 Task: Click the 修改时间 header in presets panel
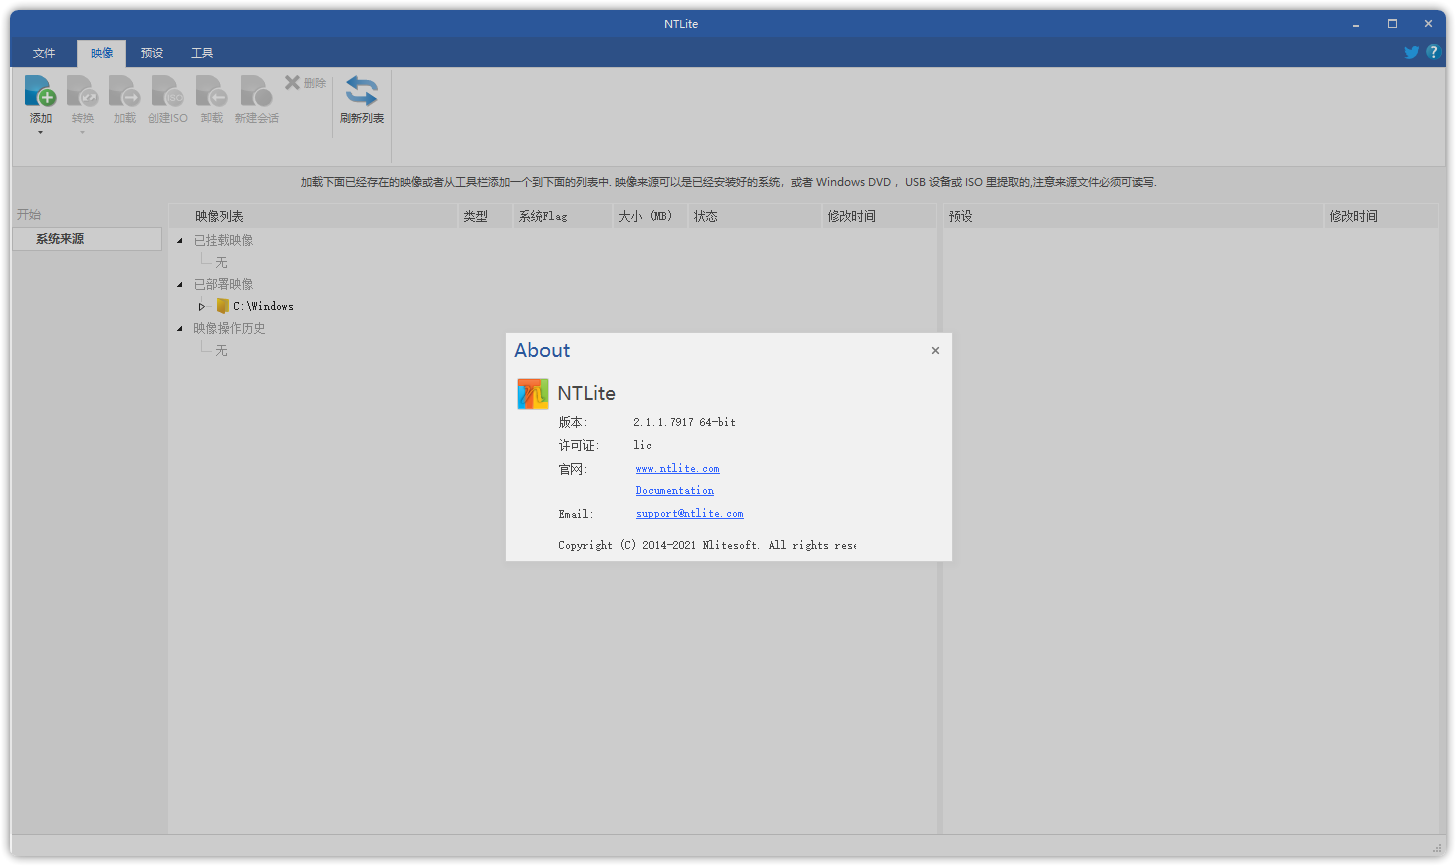click(1381, 216)
